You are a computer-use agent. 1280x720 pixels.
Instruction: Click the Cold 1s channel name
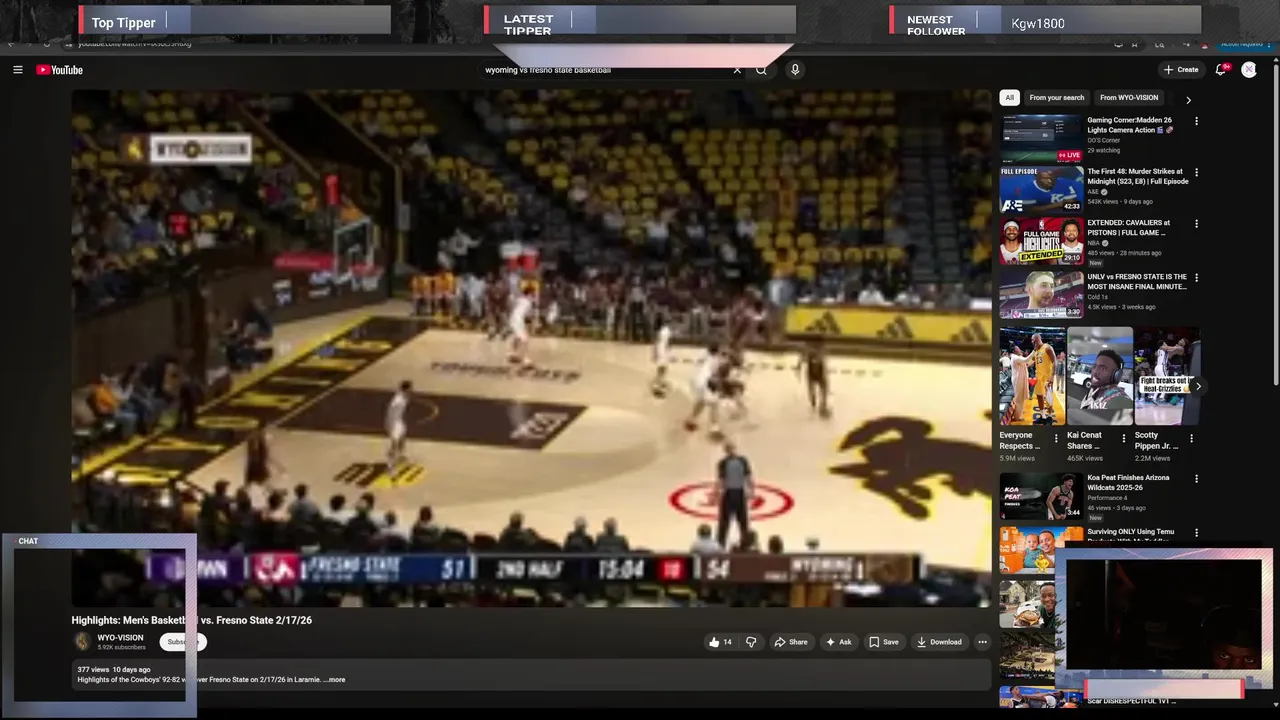point(1098,297)
